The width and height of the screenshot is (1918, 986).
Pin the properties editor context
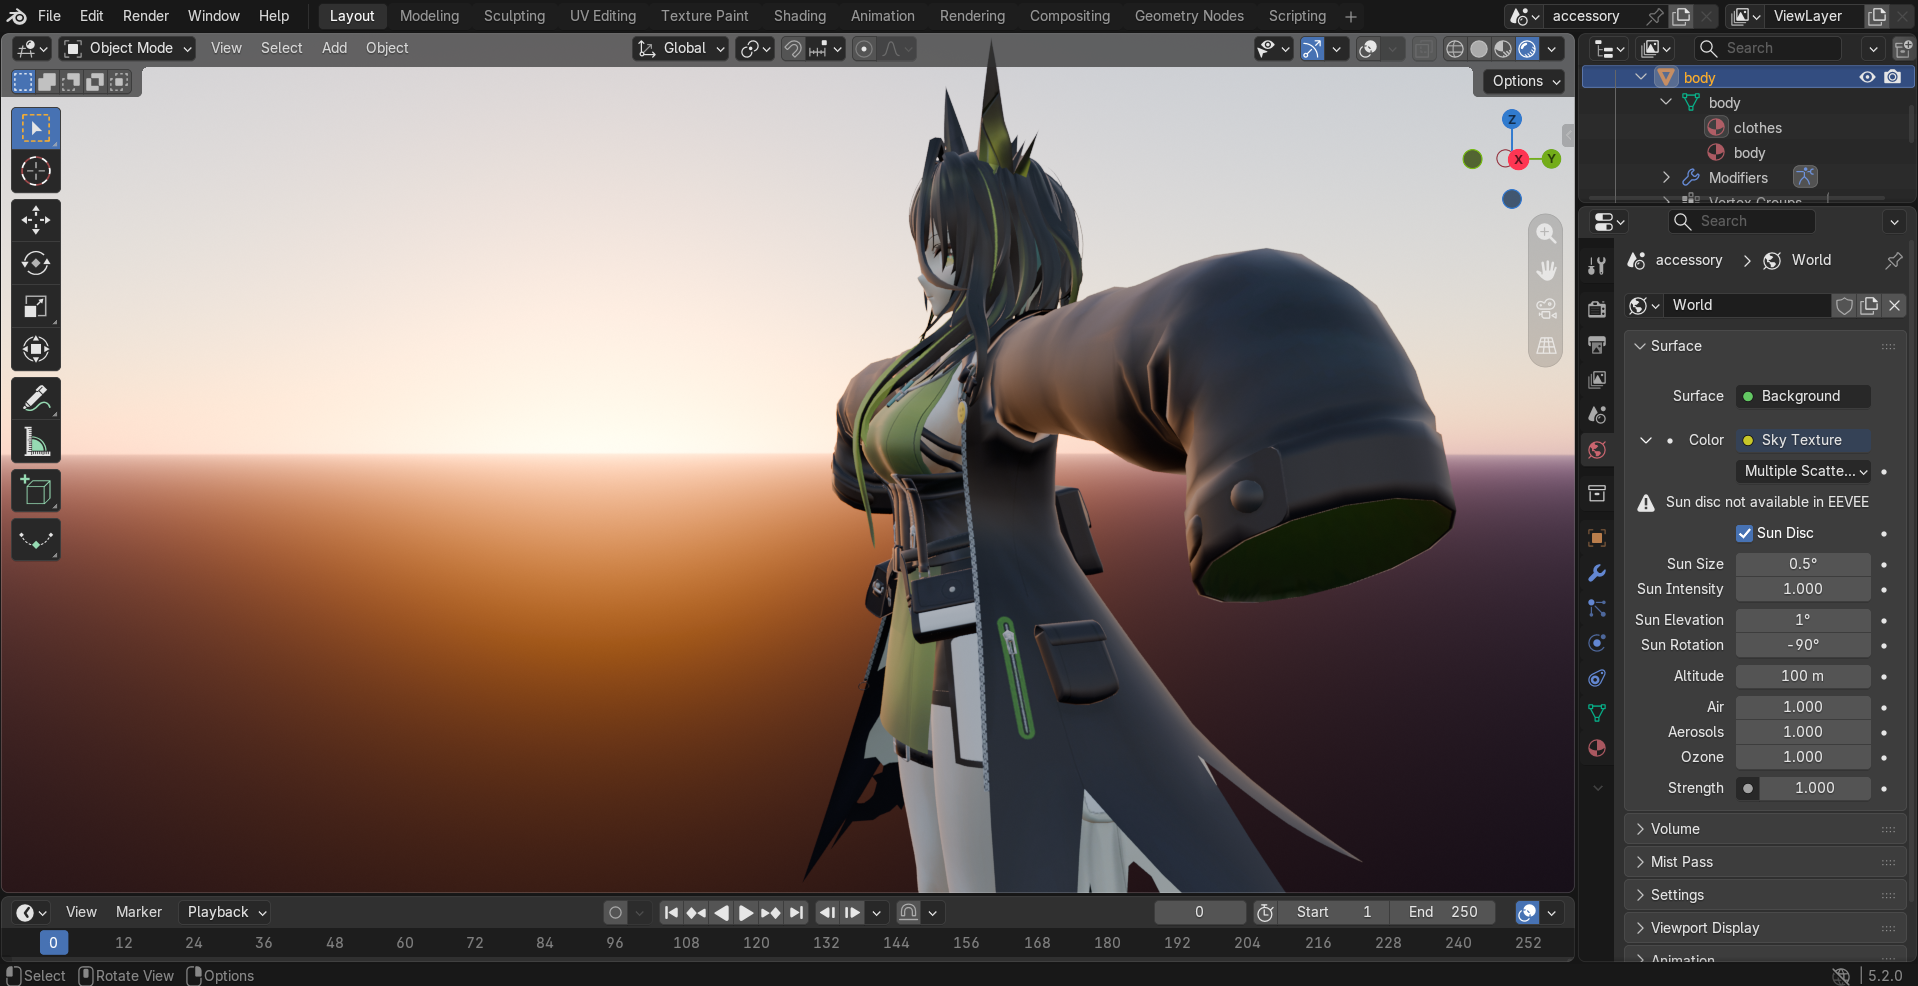click(1893, 260)
